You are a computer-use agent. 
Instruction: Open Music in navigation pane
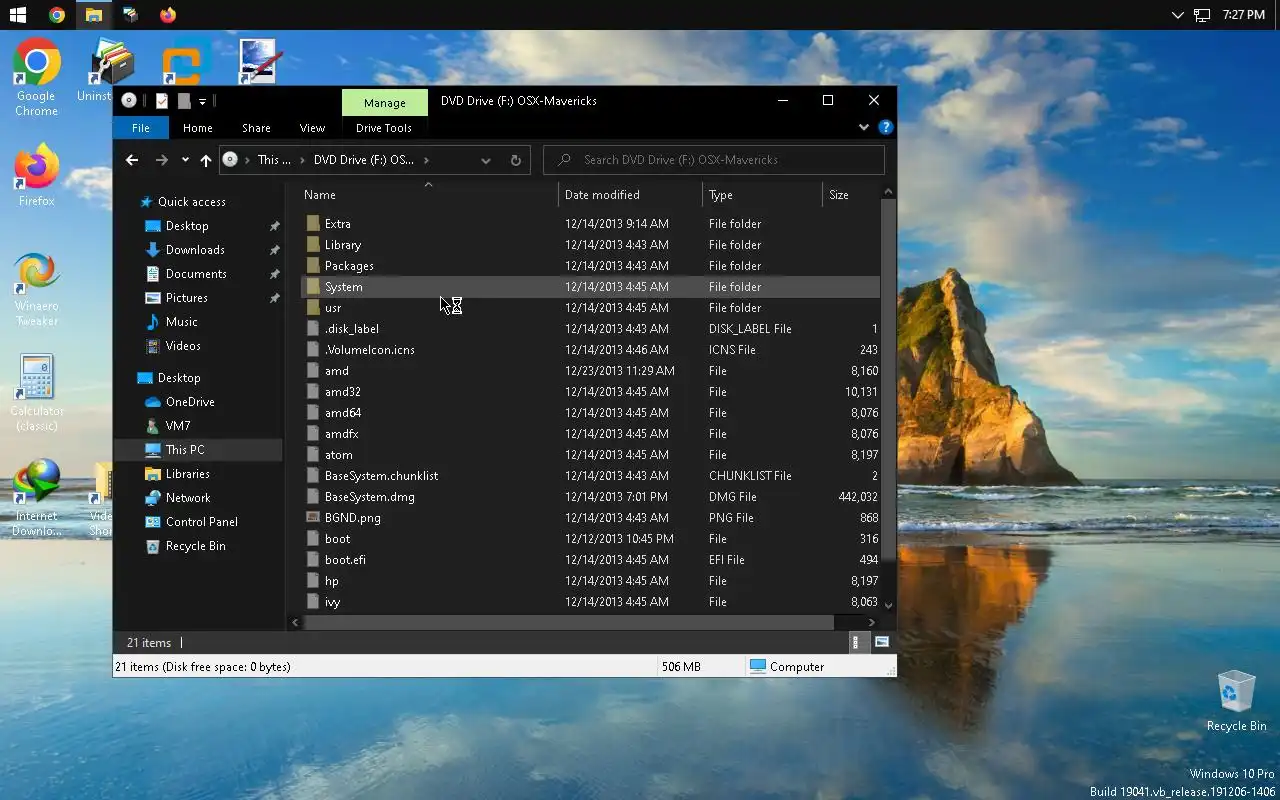coord(181,322)
